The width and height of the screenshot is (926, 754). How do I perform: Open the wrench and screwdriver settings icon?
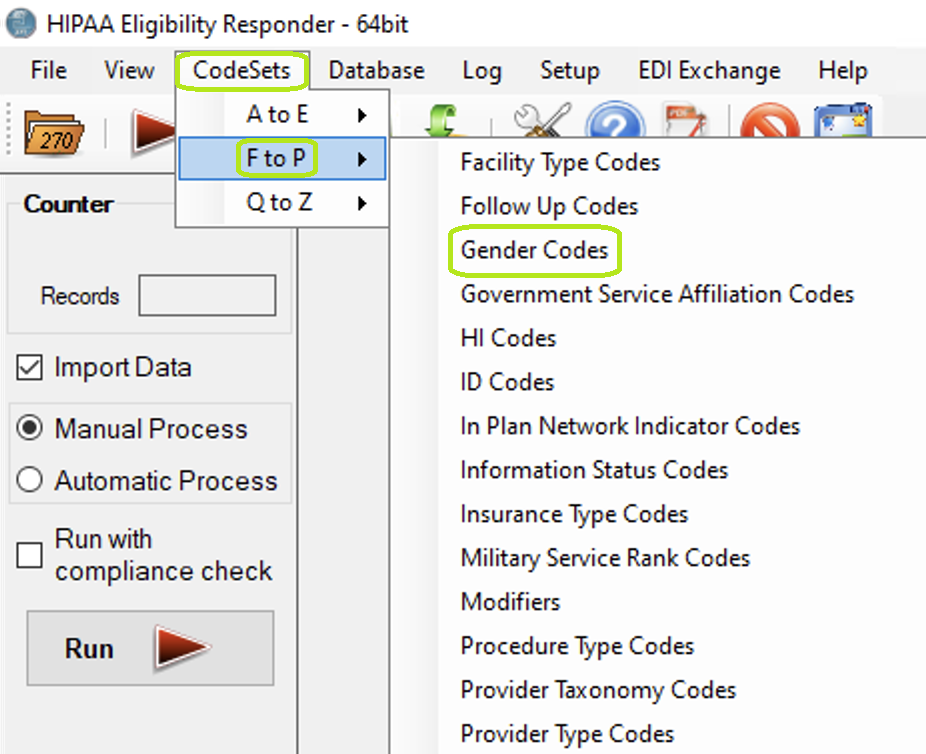tap(542, 120)
